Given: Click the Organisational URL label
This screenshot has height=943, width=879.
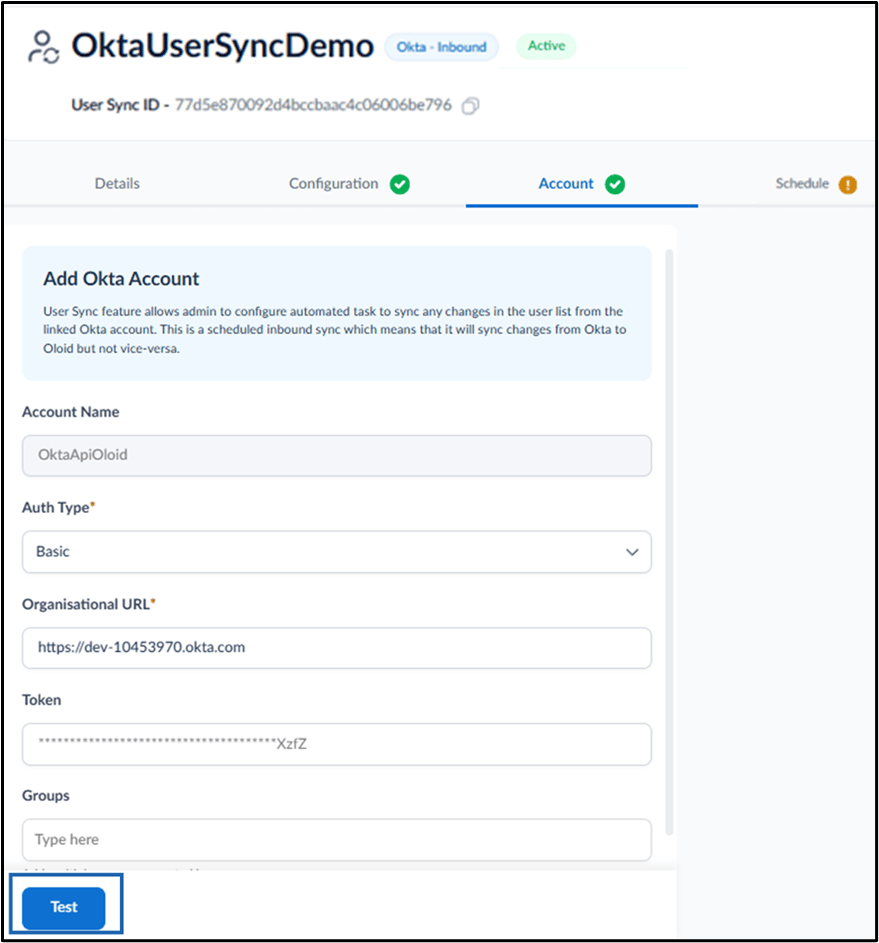Looking at the screenshot, I should (88, 604).
